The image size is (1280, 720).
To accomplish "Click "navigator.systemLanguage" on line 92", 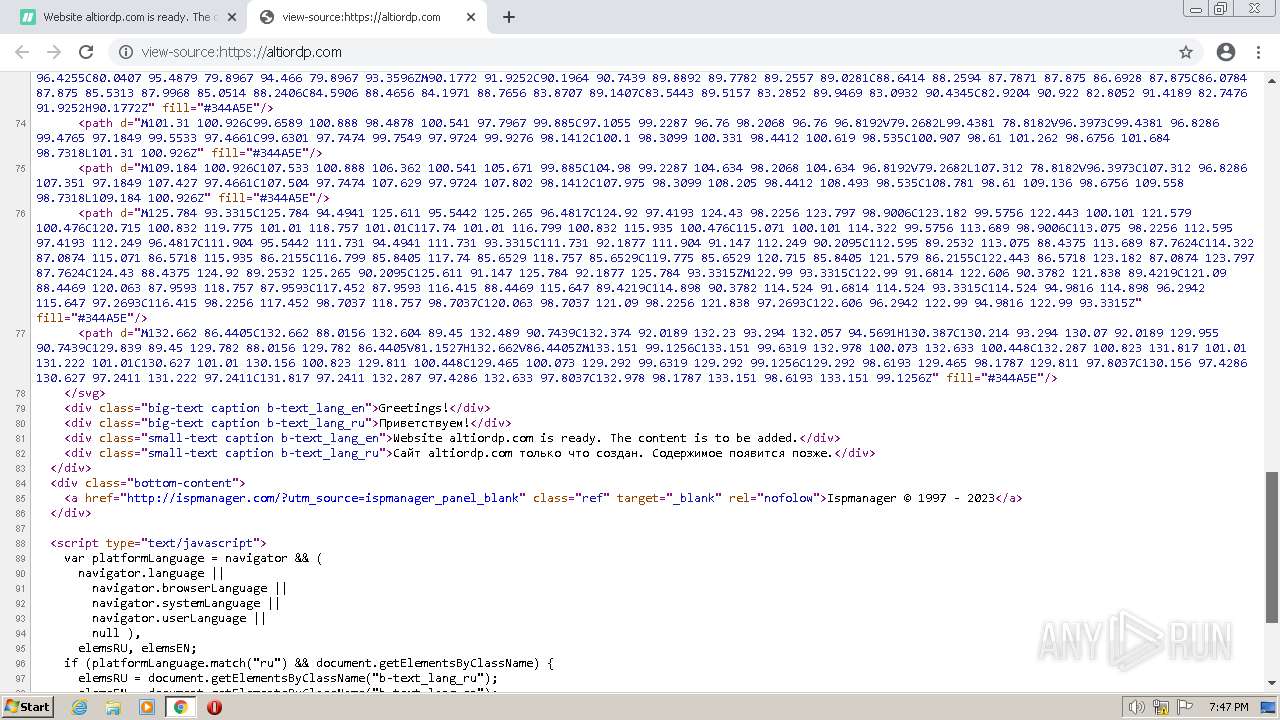I will coord(176,603).
